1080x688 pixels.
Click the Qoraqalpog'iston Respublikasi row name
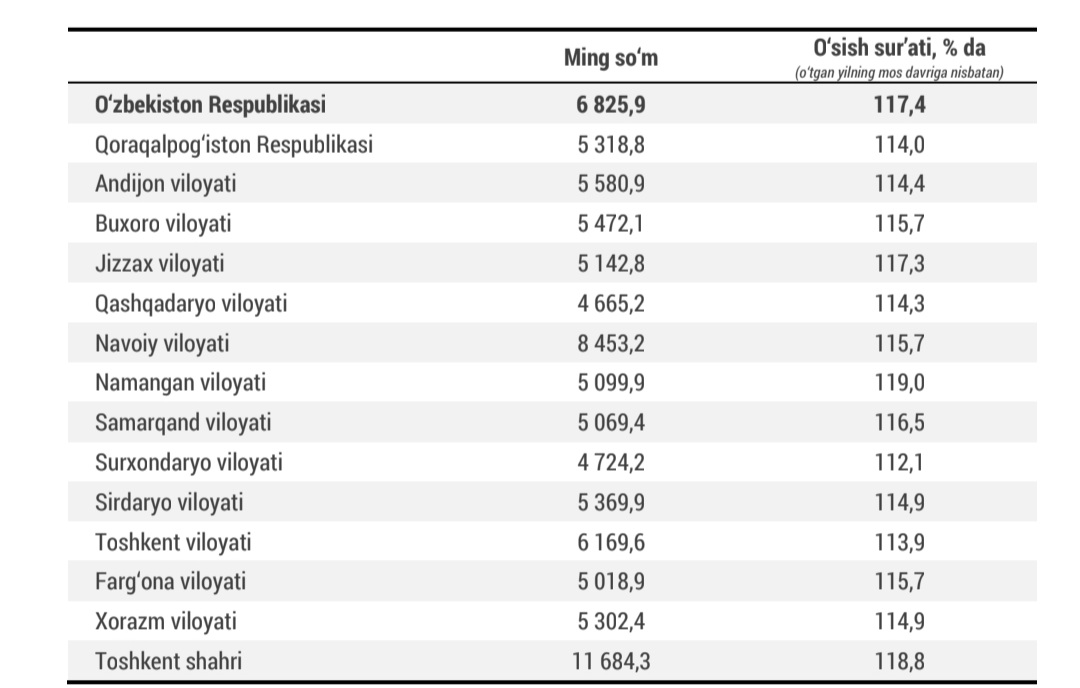[x=234, y=144]
